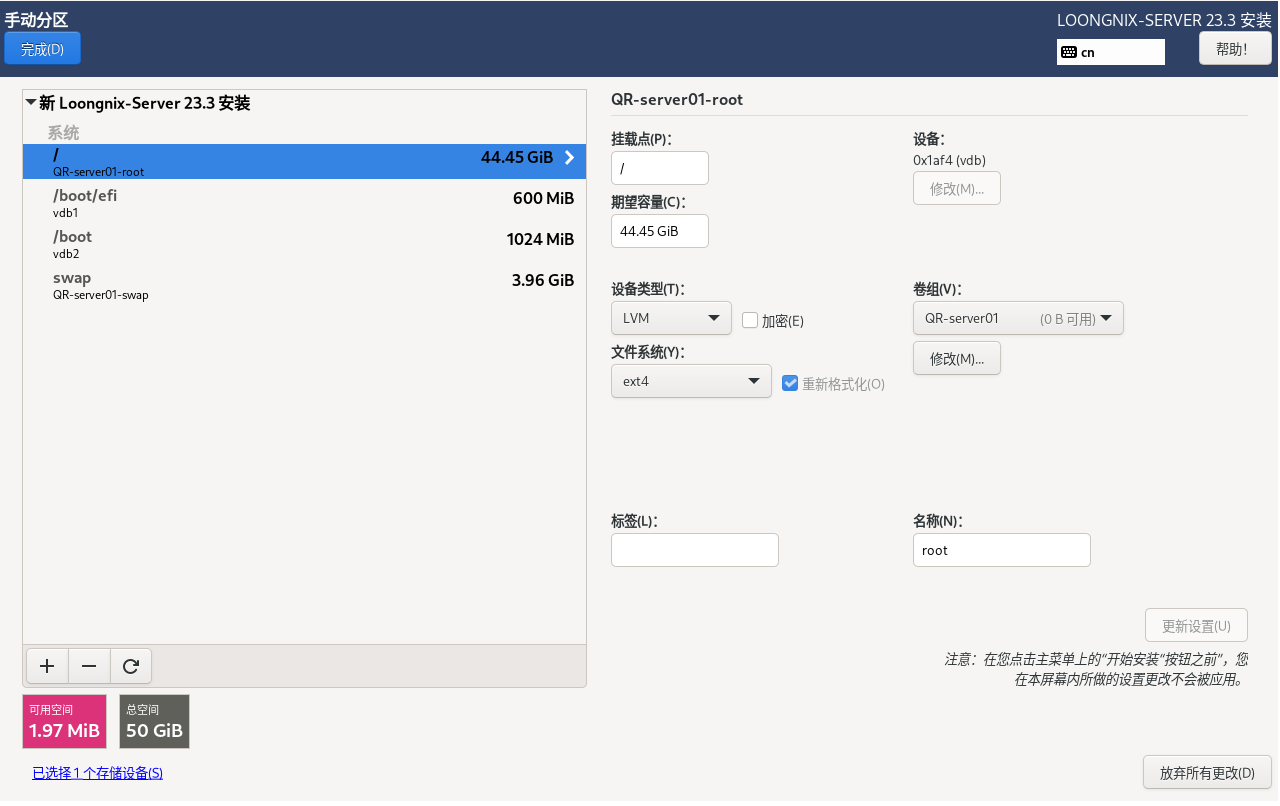
Task: Click the 名称(N) field containing root
Action: point(1002,550)
